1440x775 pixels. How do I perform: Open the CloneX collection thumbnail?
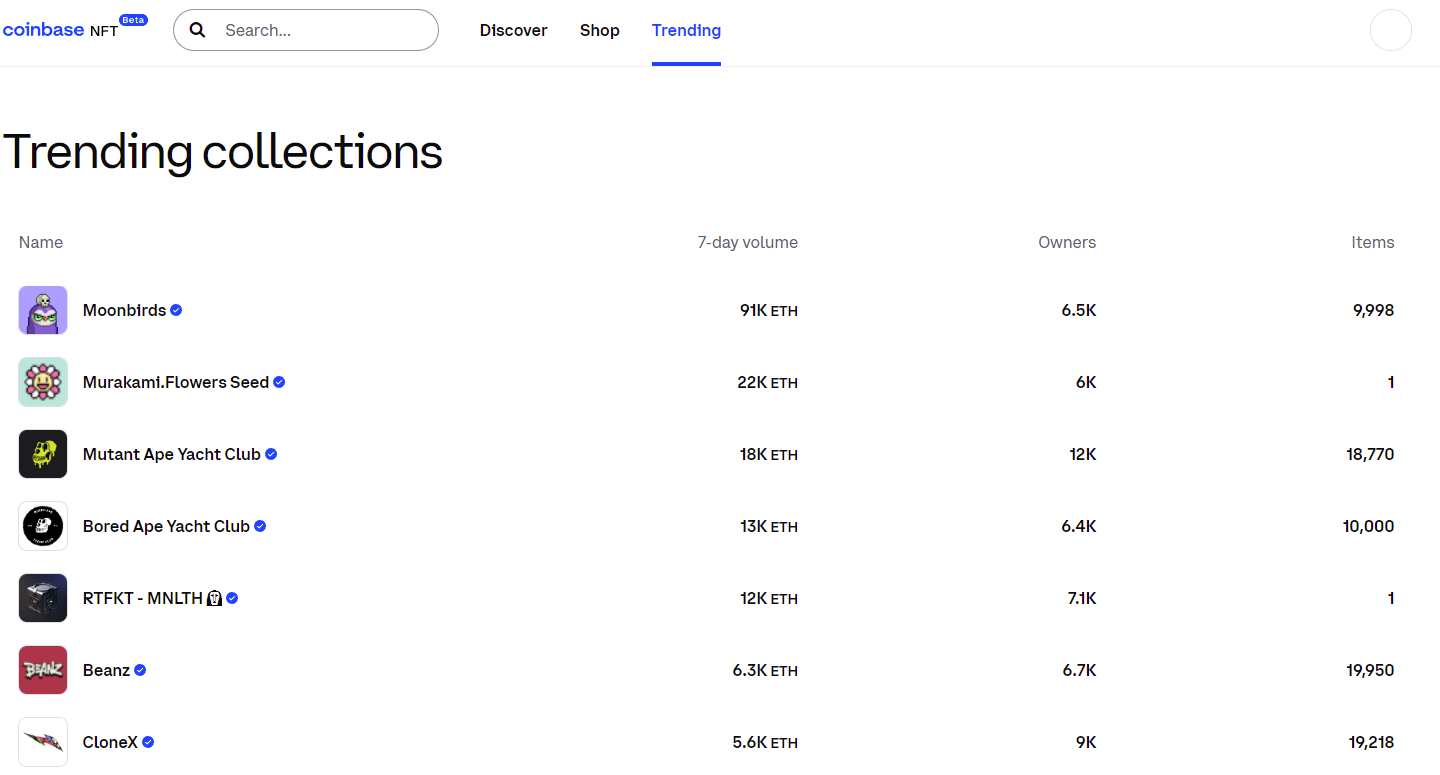(x=43, y=742)
